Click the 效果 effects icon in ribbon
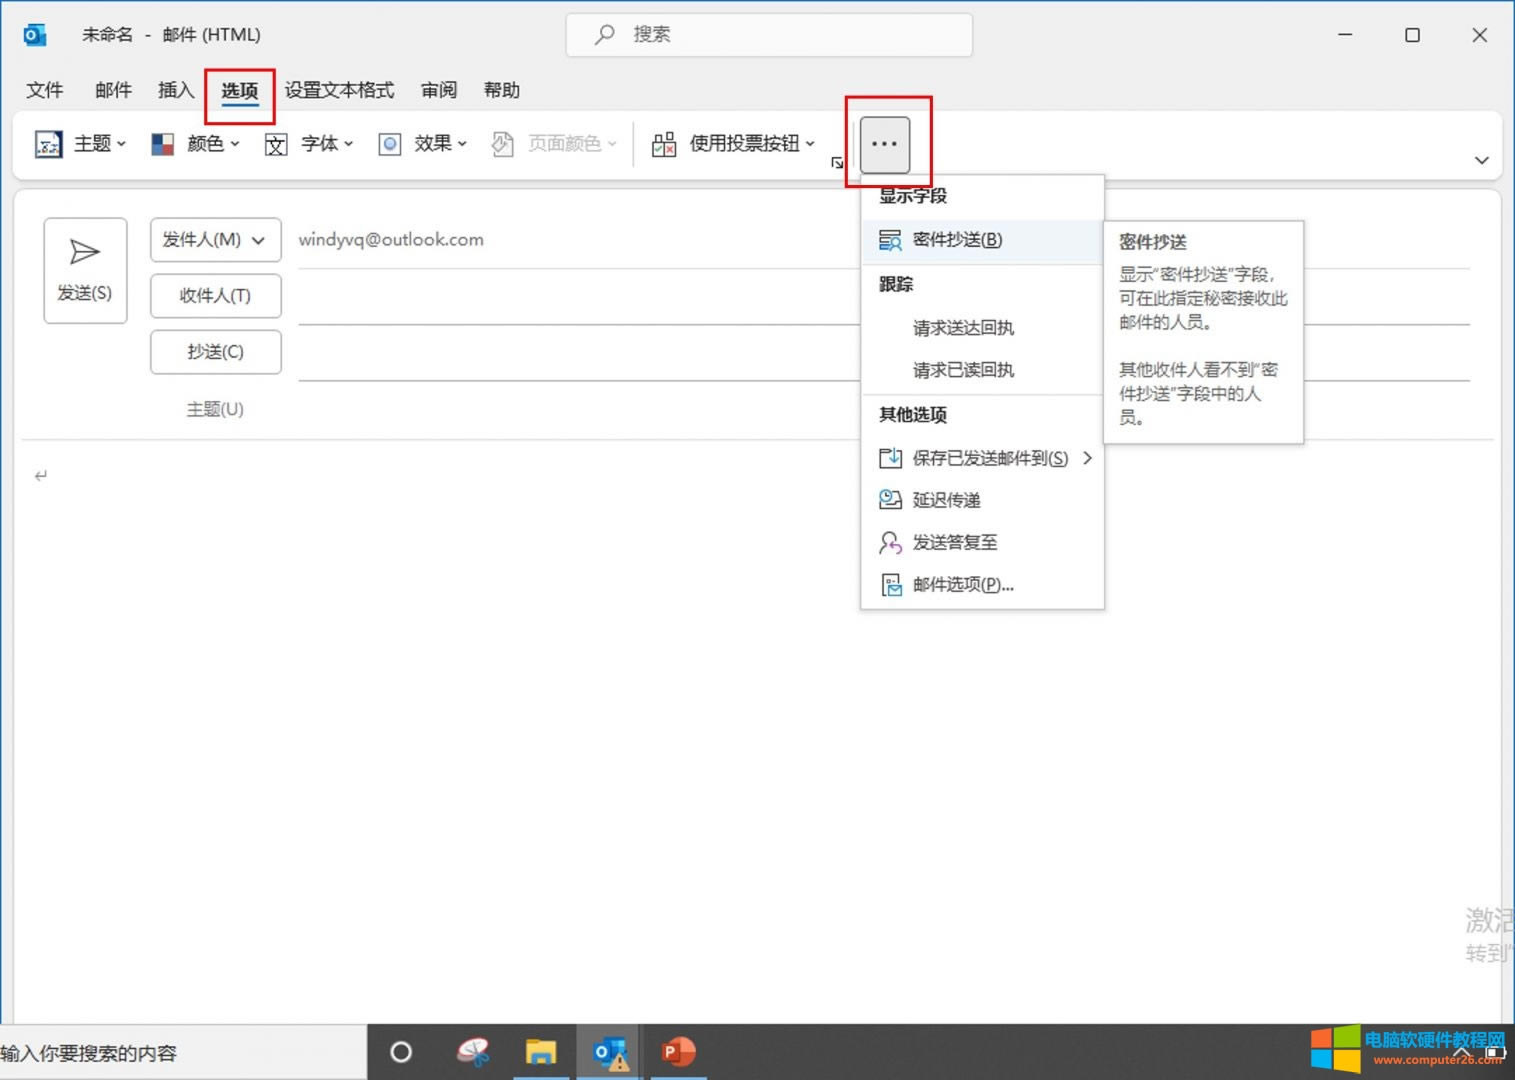The image size is (1515, 1080). (390, 145)
